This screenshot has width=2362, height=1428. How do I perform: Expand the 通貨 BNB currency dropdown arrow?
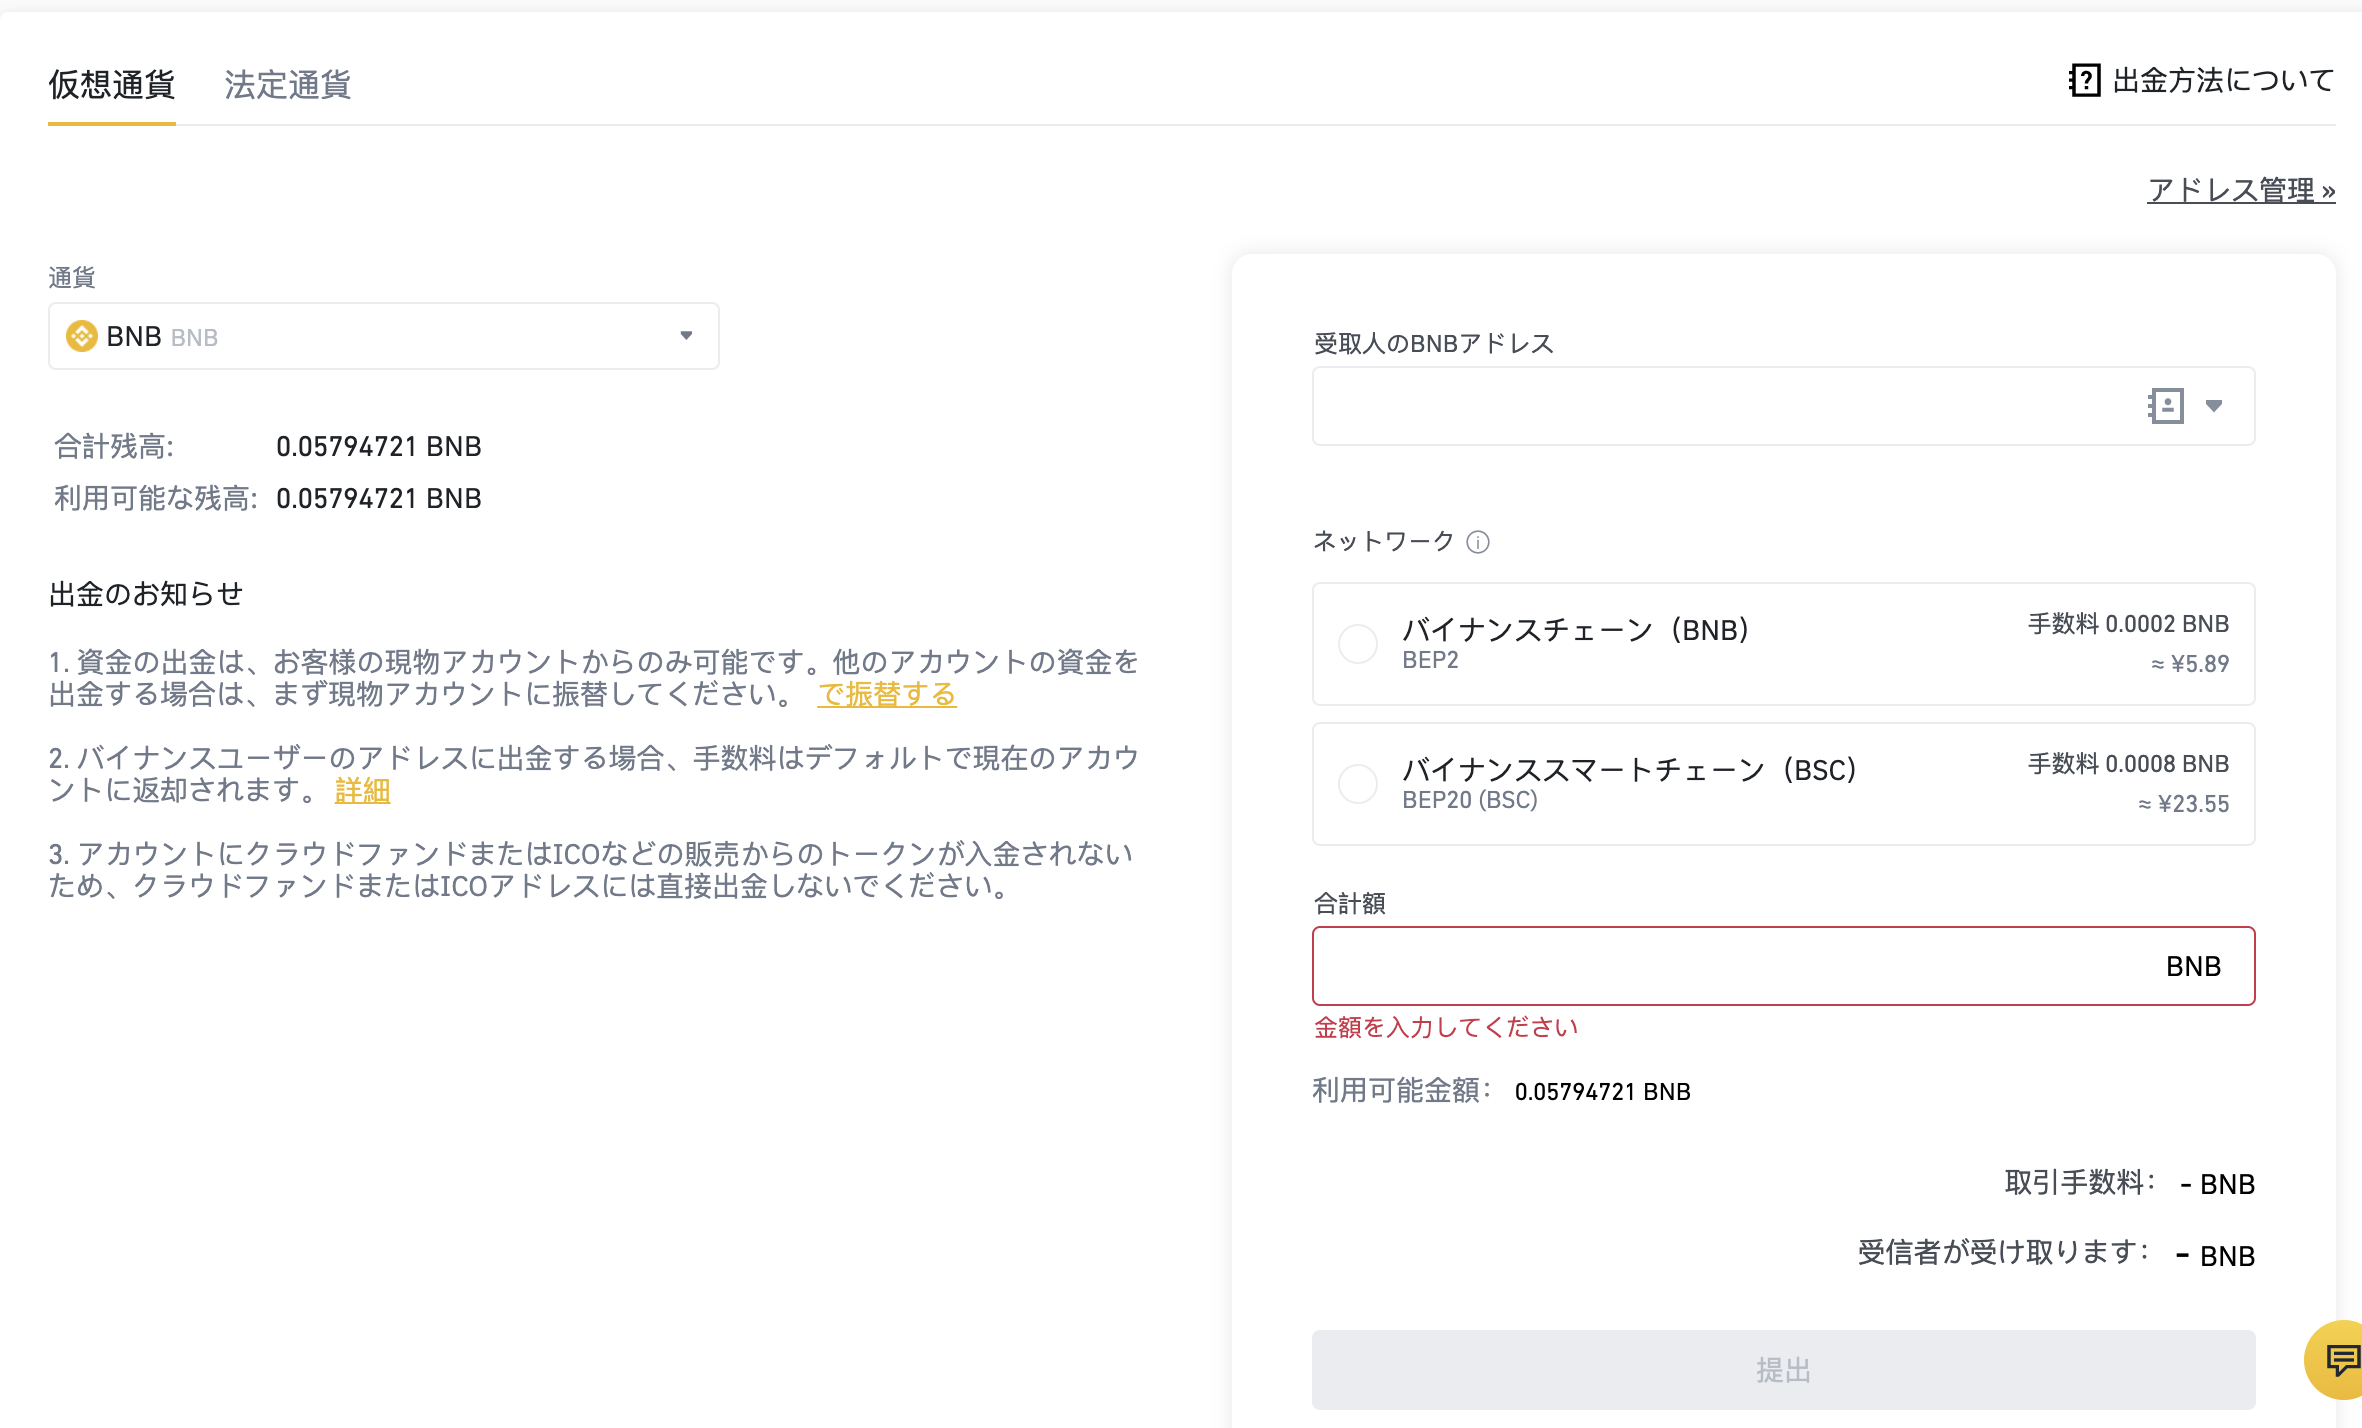(686, 336)
